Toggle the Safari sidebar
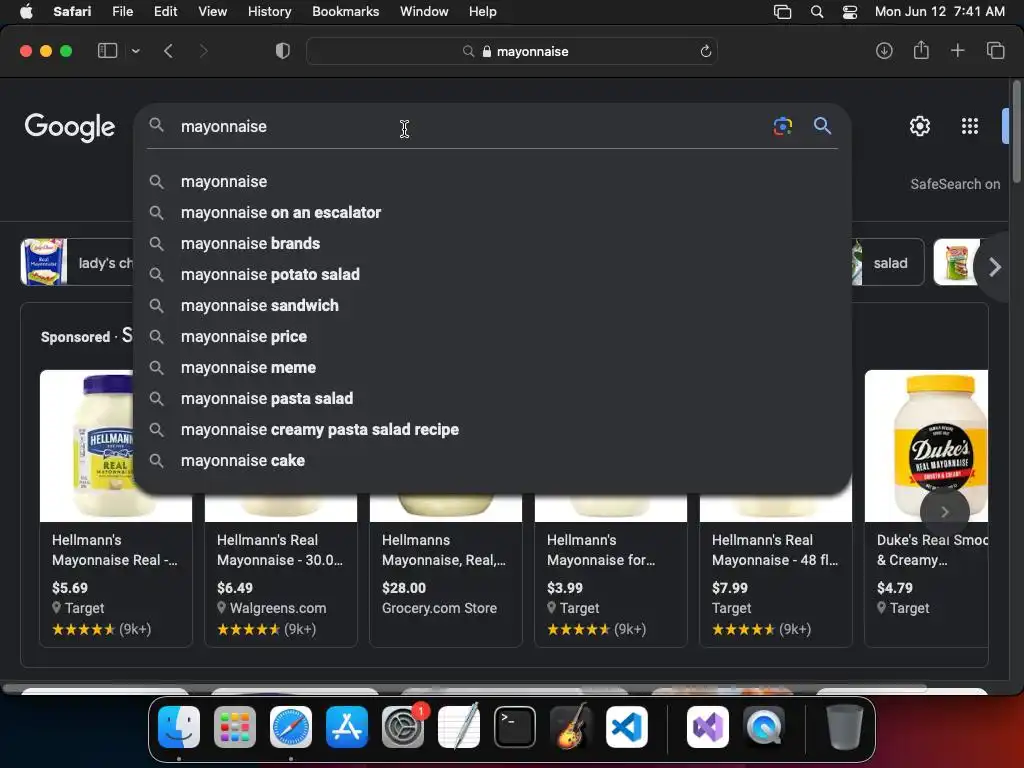 [107, 51]
